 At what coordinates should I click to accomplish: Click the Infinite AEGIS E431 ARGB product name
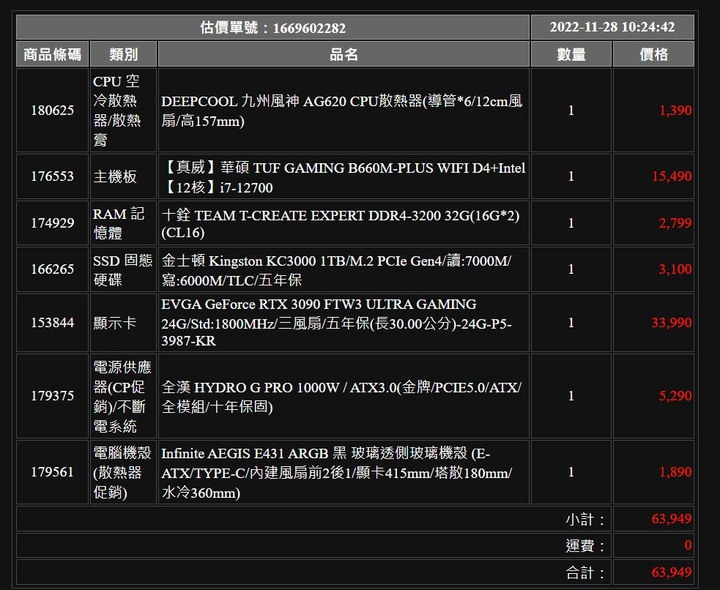[x=336, y=473]
